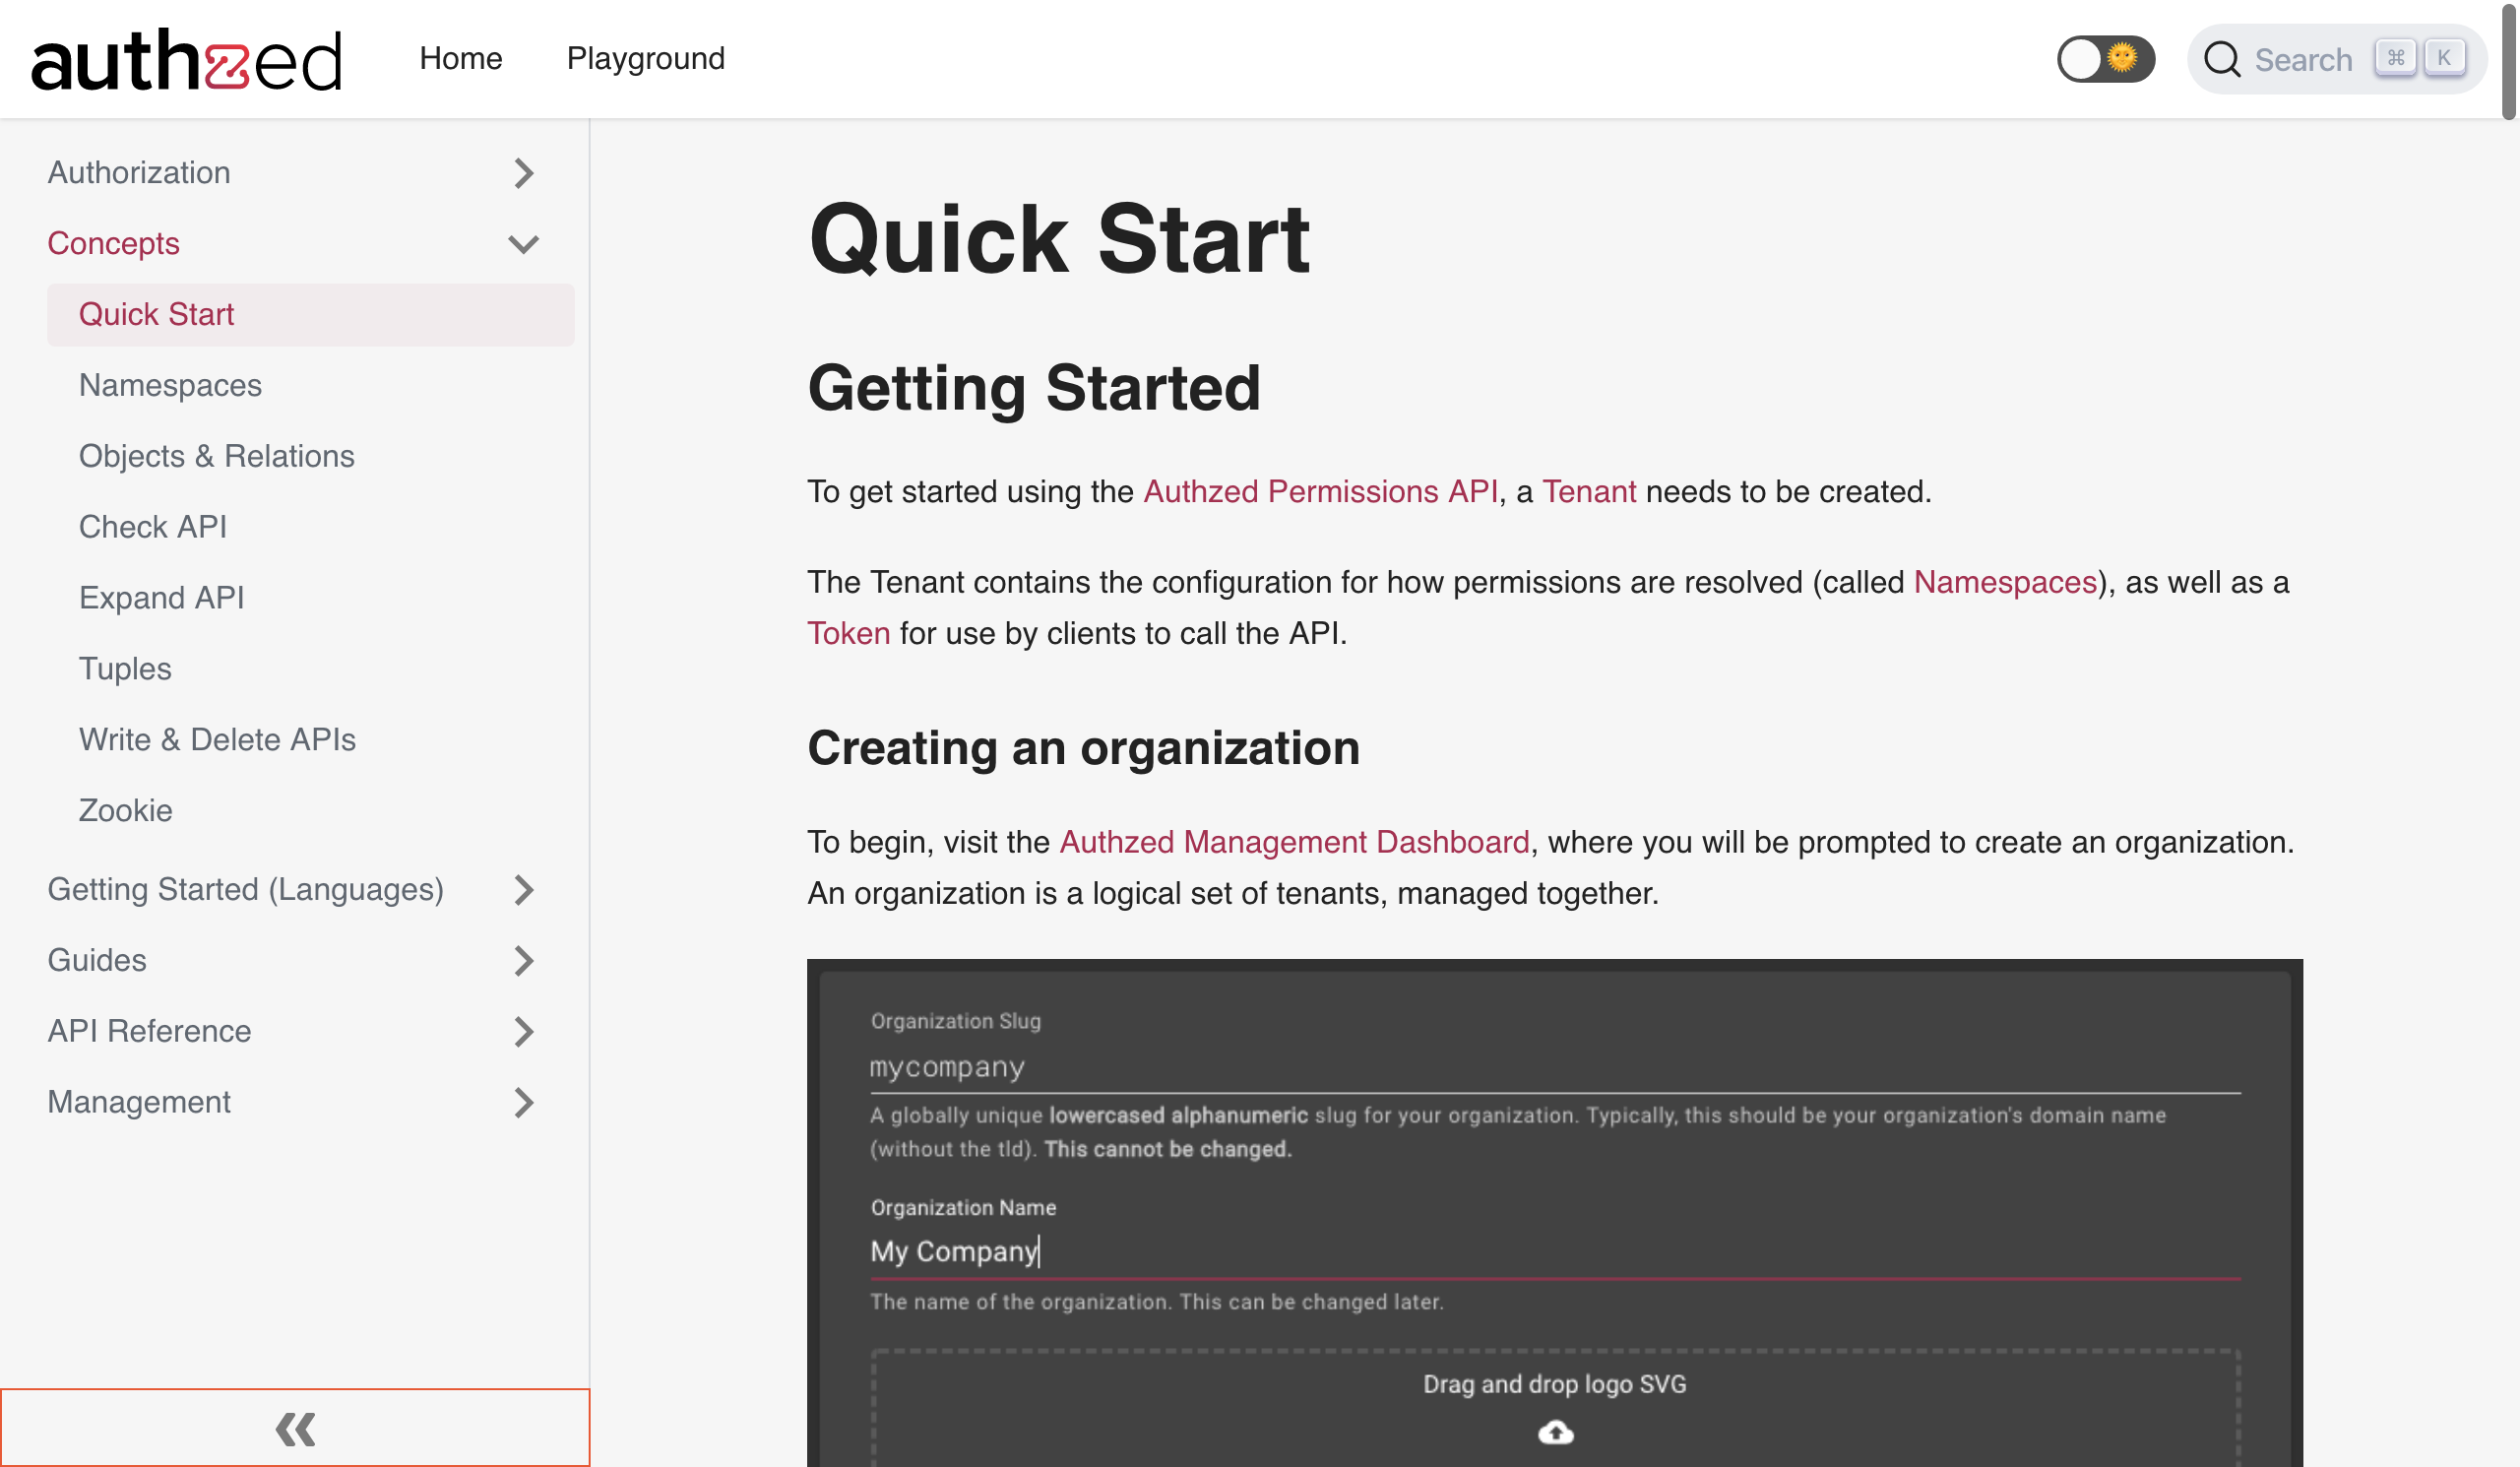2520x1467 pixels.
Task: Expand the Authorization section chevron
Action: 523,173
